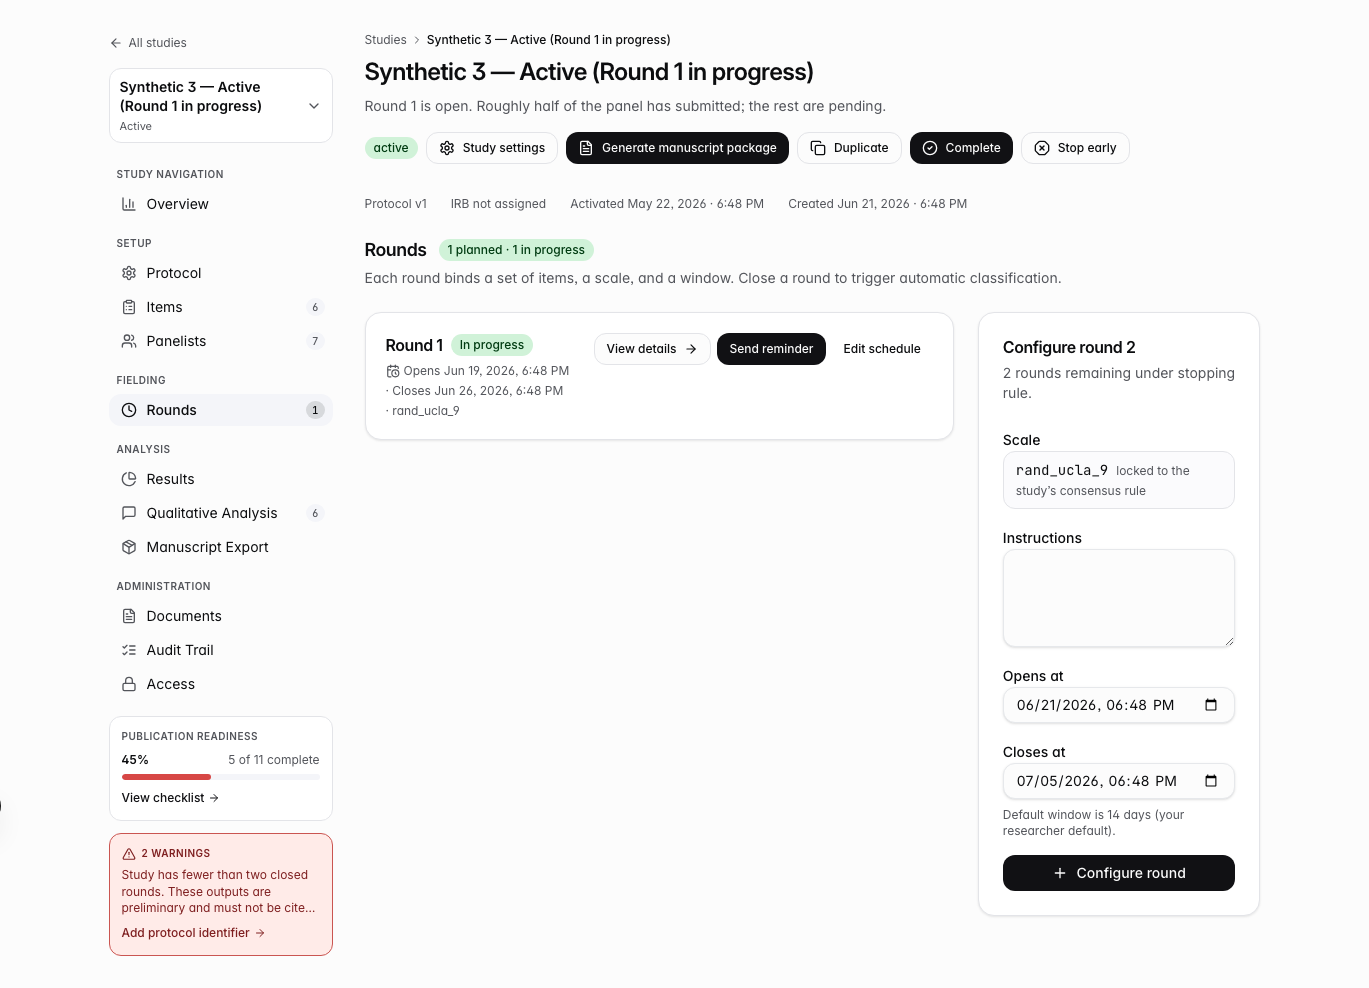
Task: Click the rand_ucla_9 scale box
Action: (1118, 480)
